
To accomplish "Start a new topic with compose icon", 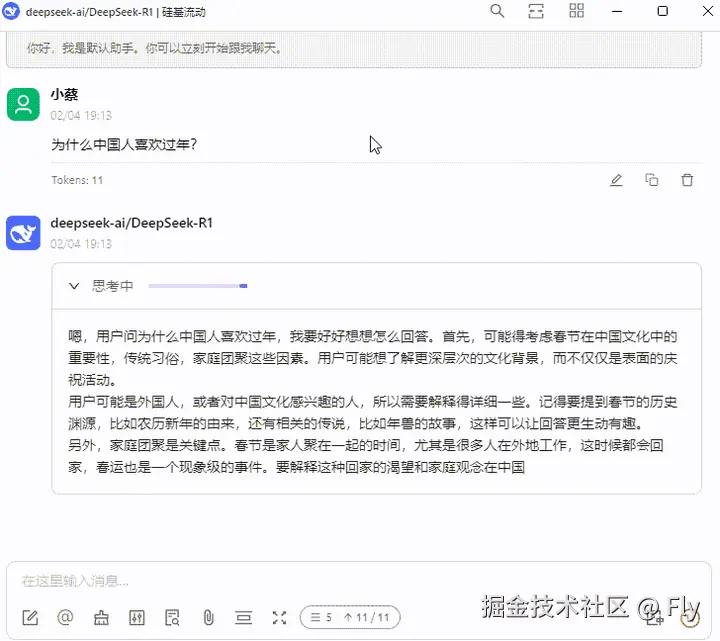I will point(30,618).
